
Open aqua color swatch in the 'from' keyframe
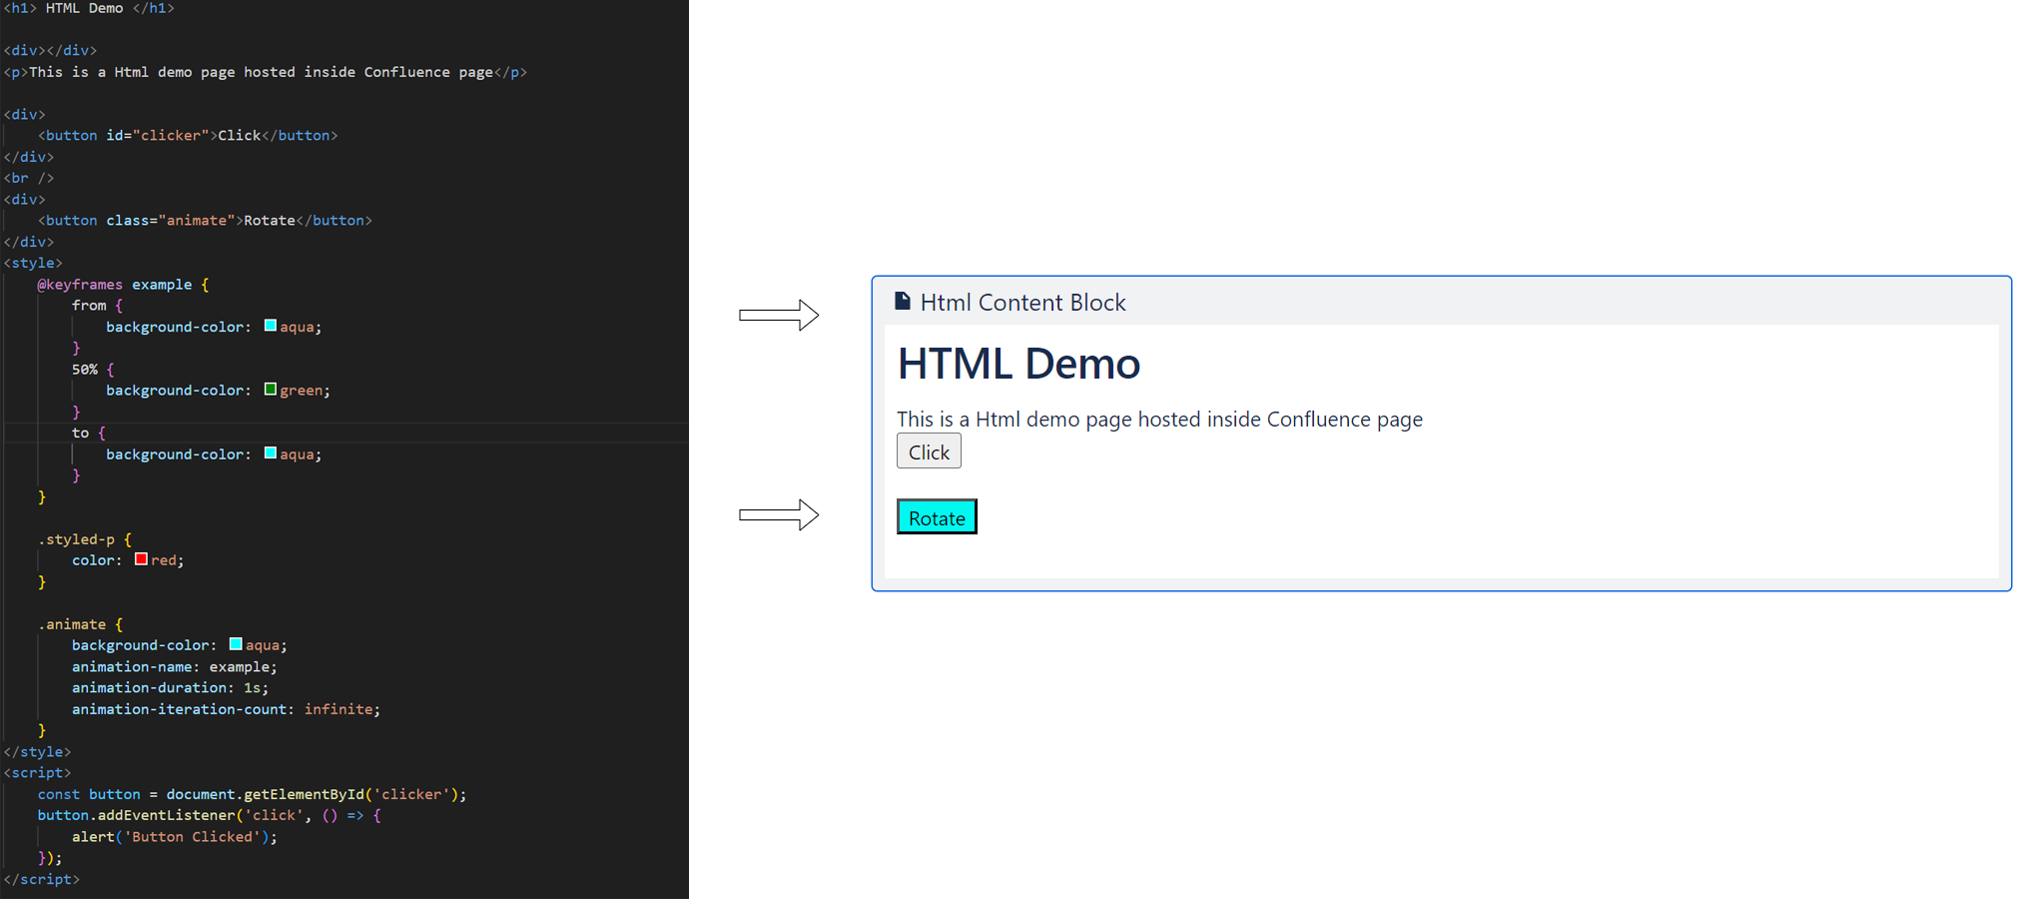[270, 326]
